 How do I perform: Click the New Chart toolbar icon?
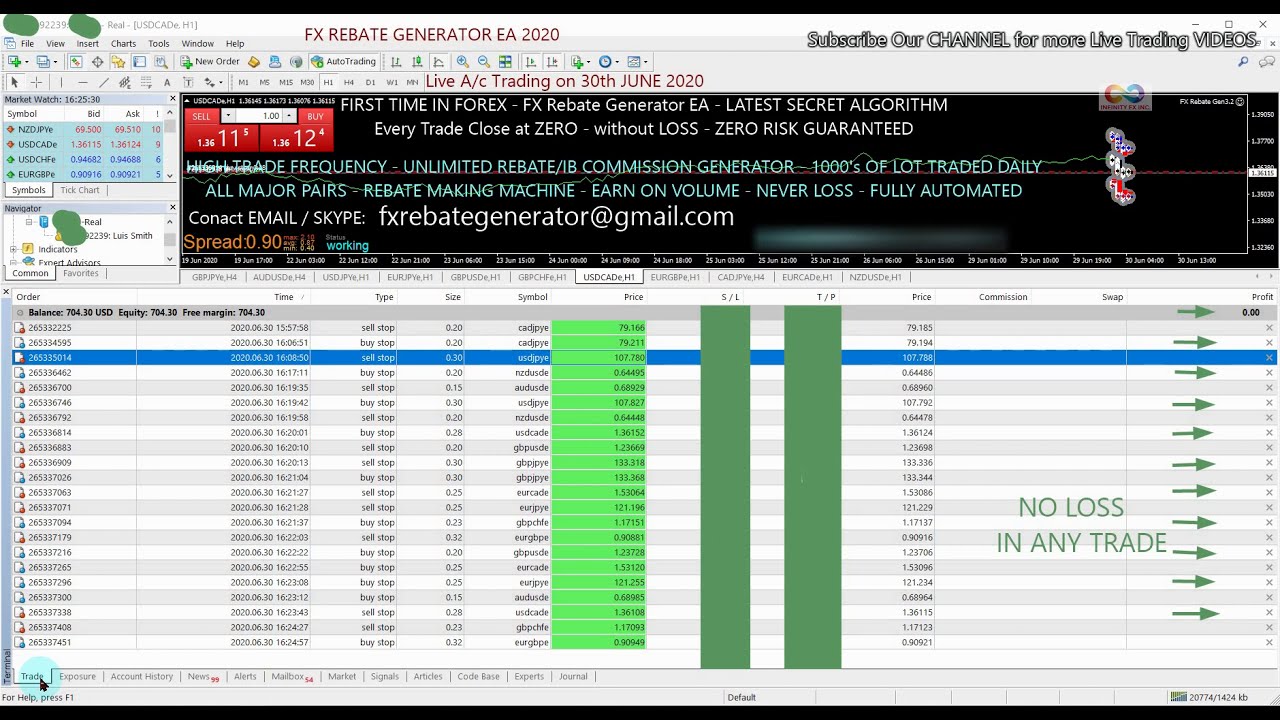pos(14,61)
